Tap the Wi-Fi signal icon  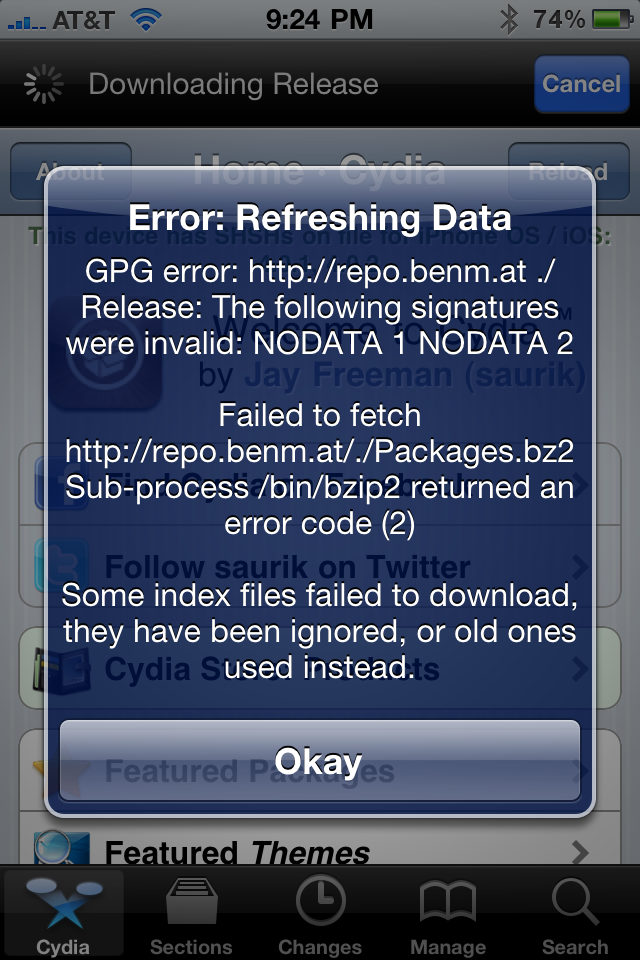(x=146, y=18)
